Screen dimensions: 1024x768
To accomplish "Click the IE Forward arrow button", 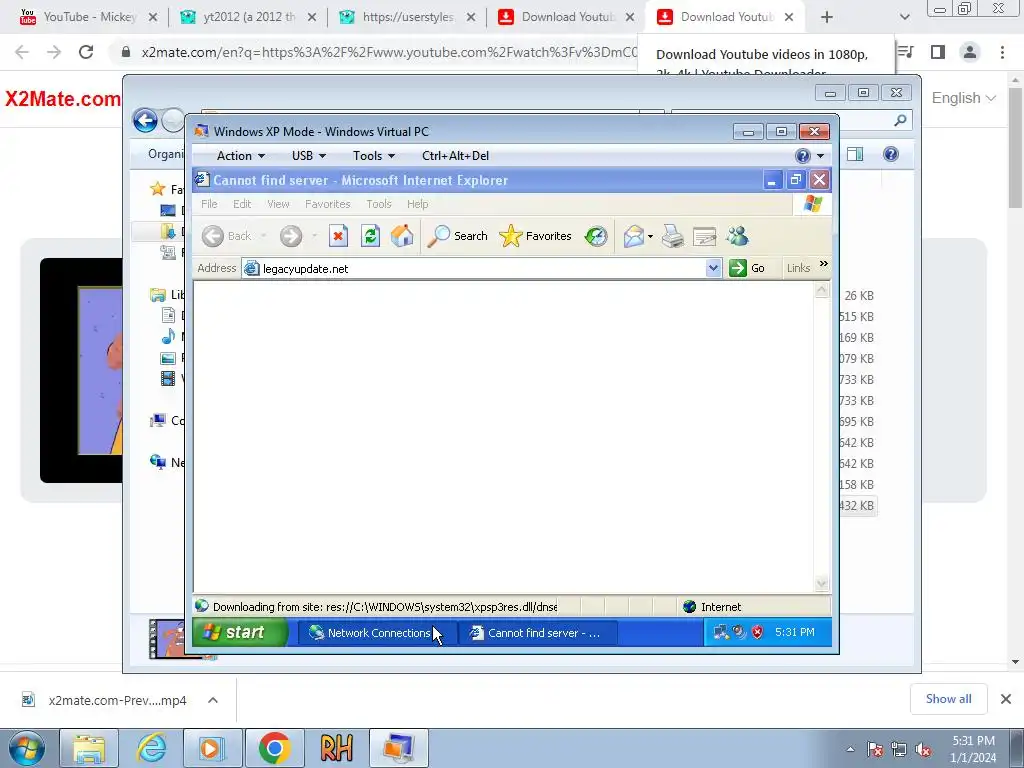I will click(291, 236).
